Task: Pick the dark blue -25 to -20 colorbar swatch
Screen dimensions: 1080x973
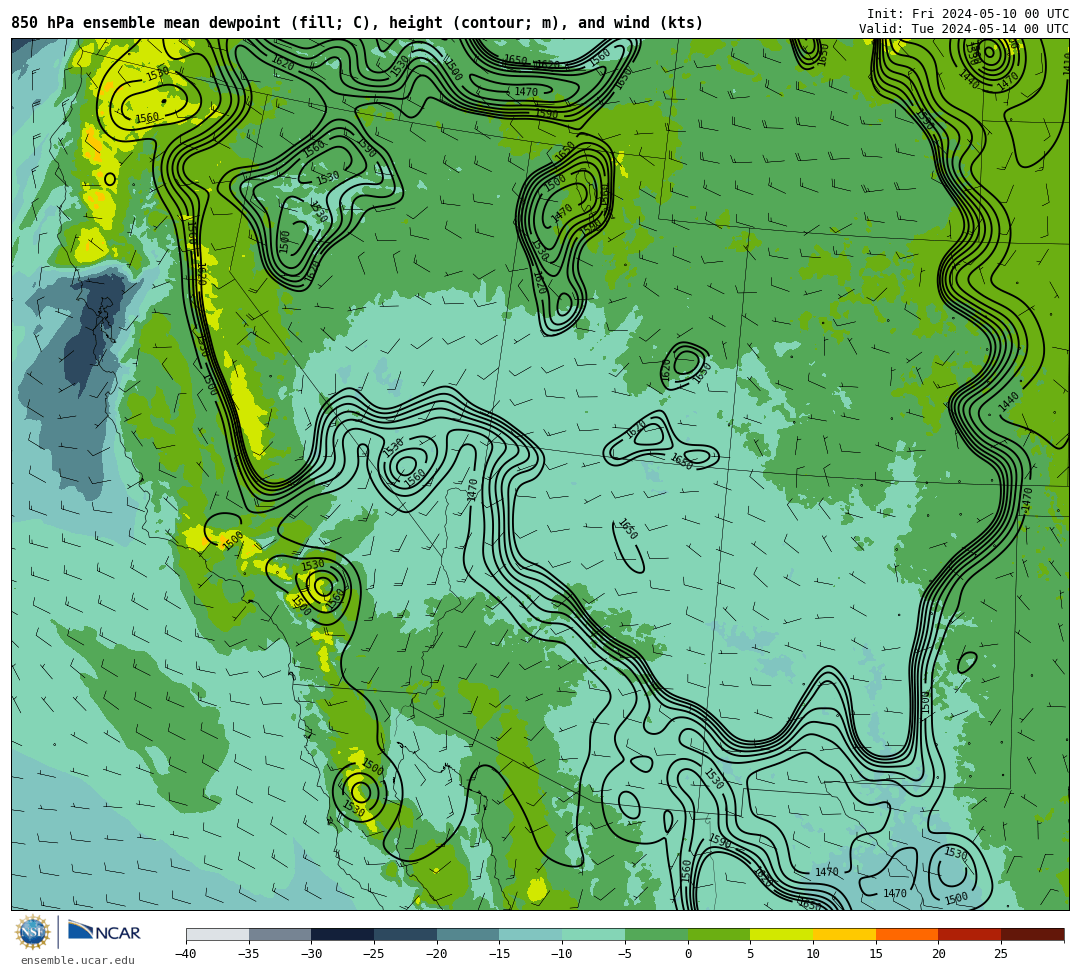Action: click(406, 934)
